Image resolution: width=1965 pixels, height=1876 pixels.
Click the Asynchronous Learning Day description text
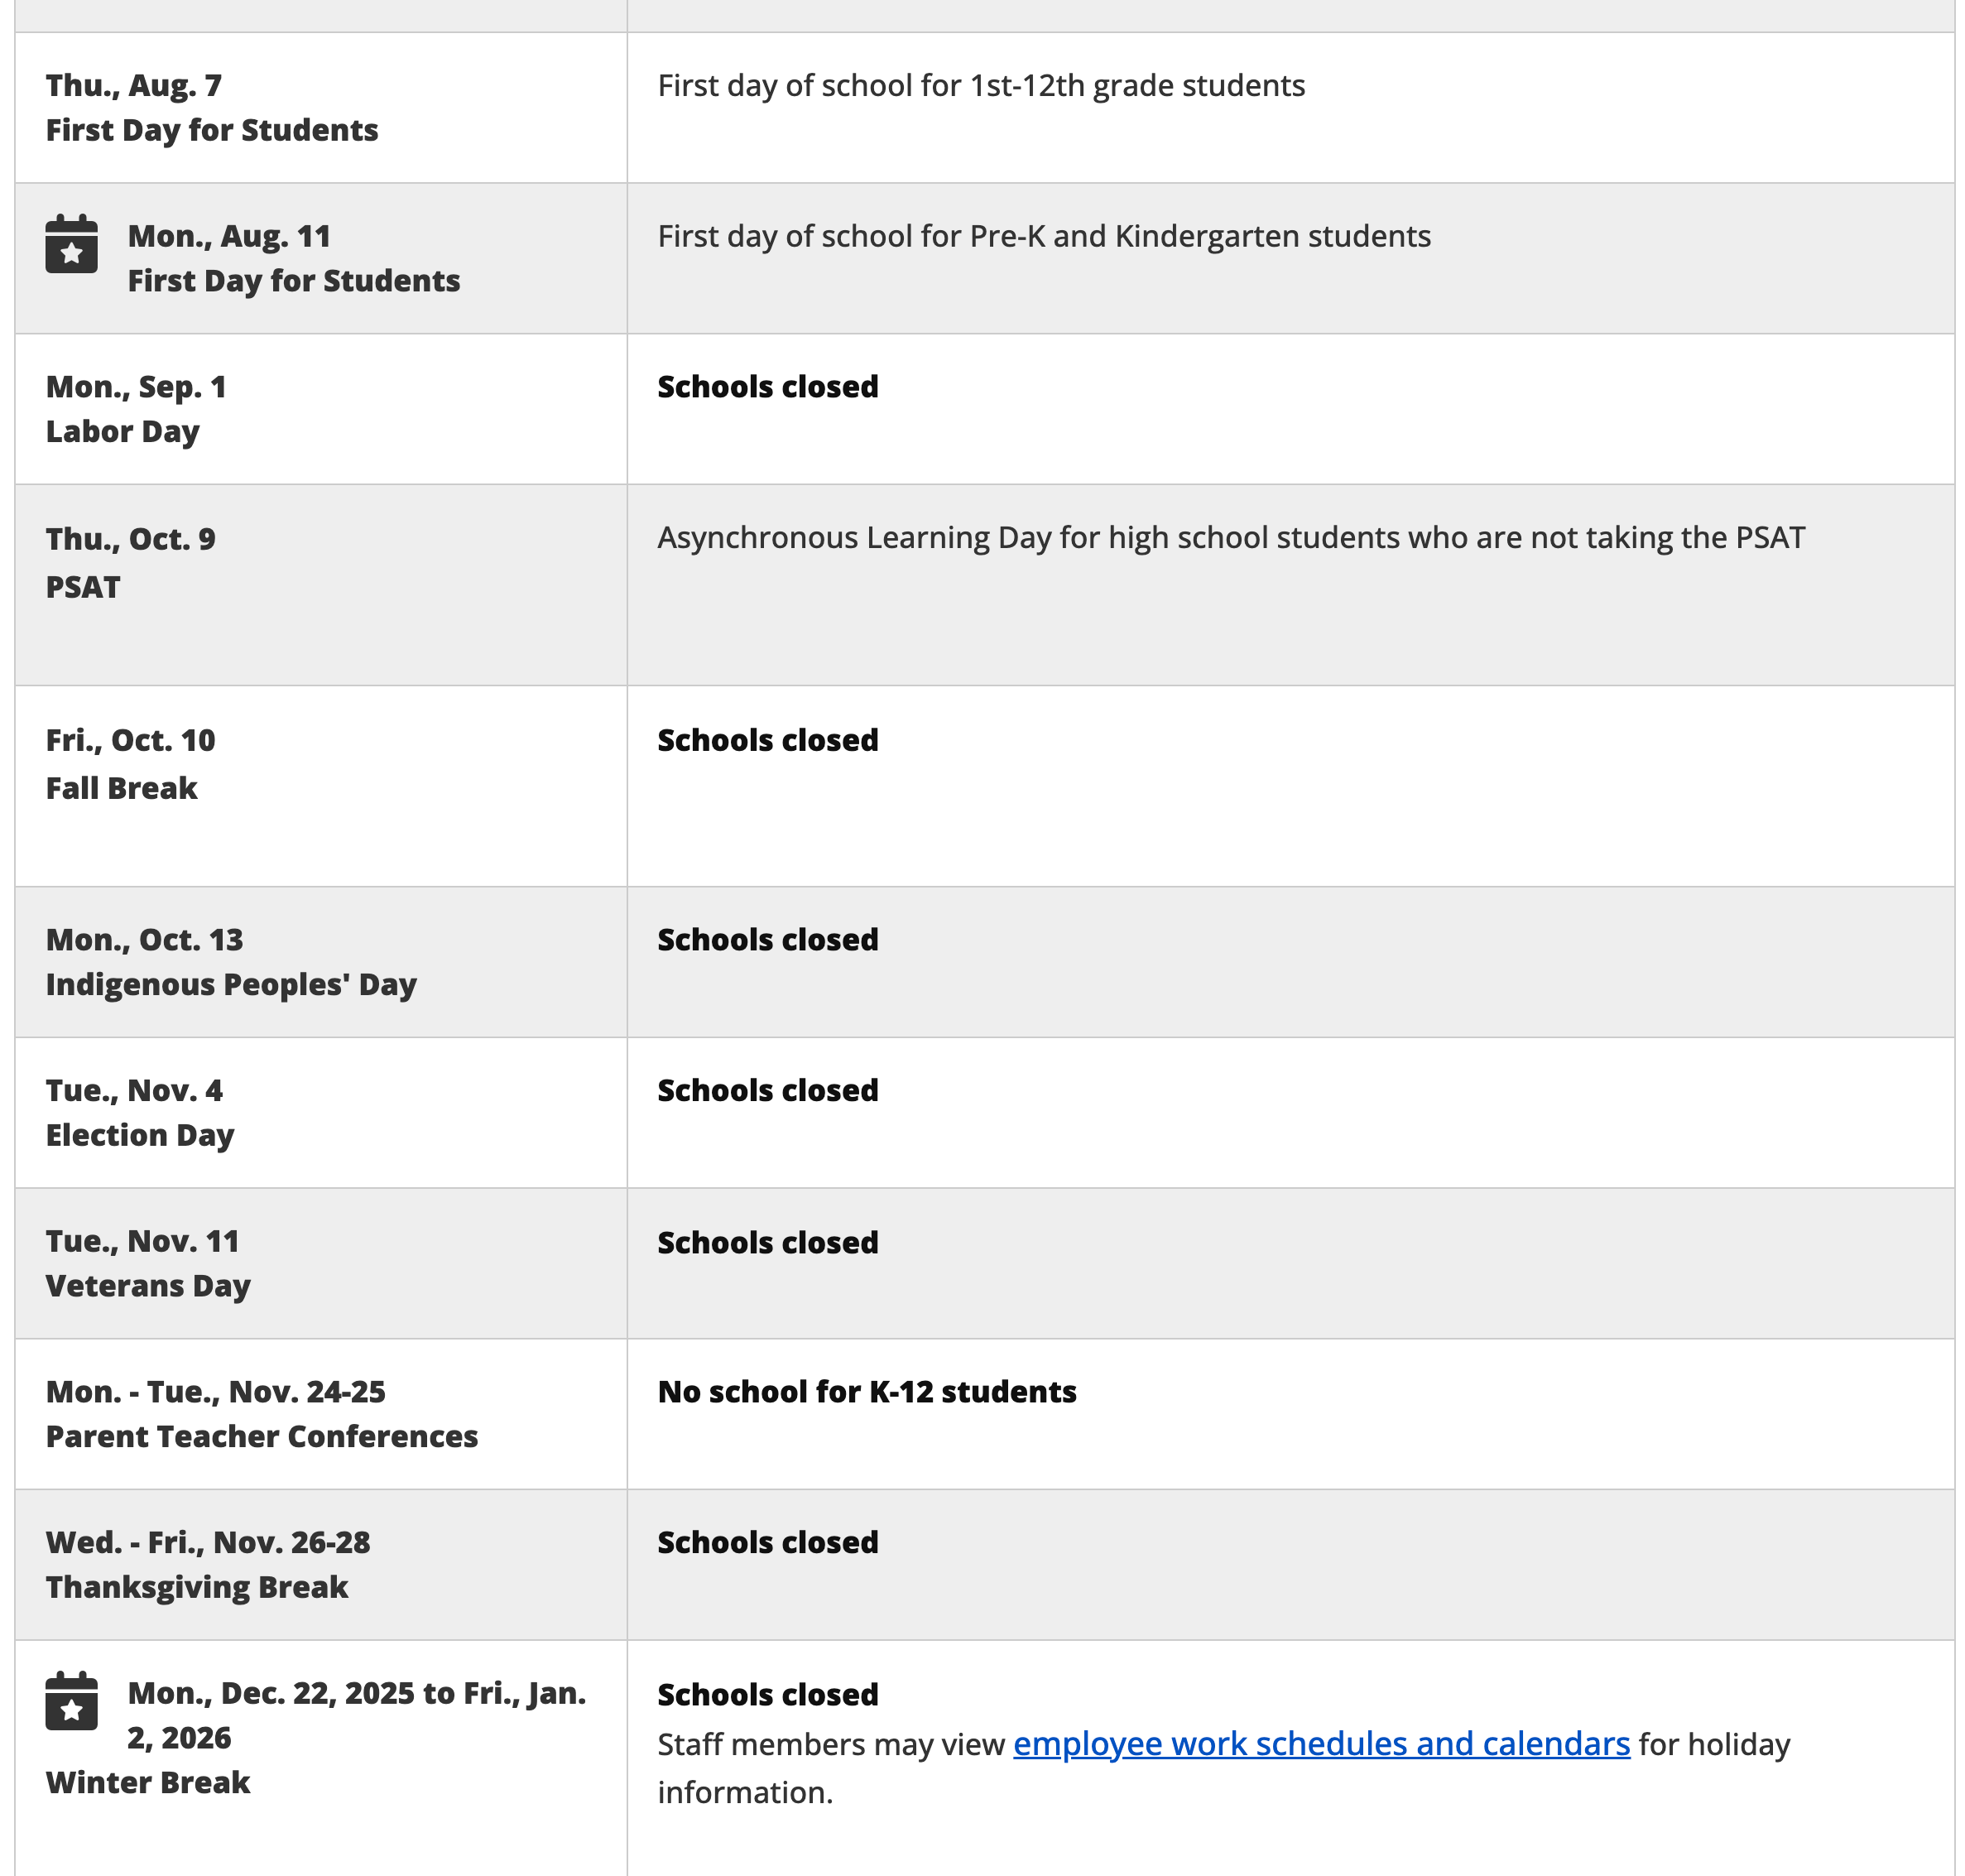click(x=1230, y=538)
